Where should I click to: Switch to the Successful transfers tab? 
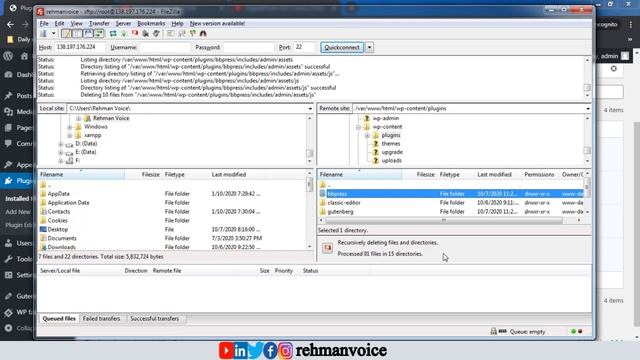click(154, 319)
